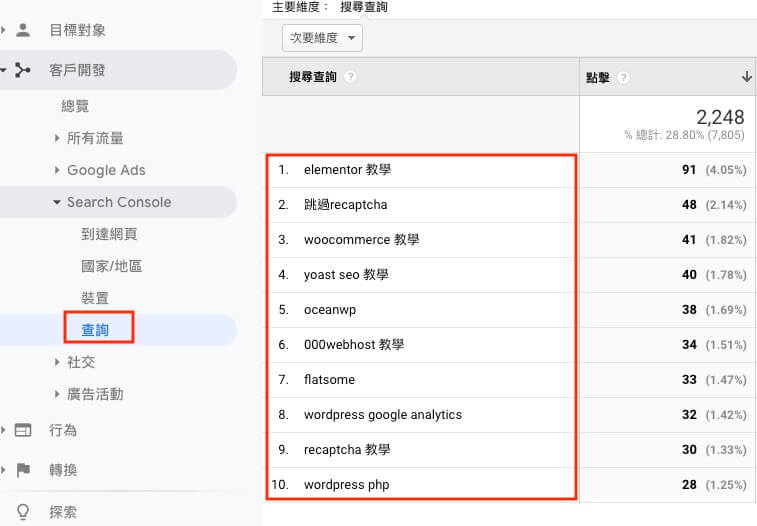The image size is (757, 526).
Task: Click the clicks value 33 (1.47%)
Action: [x=714, y=380]
